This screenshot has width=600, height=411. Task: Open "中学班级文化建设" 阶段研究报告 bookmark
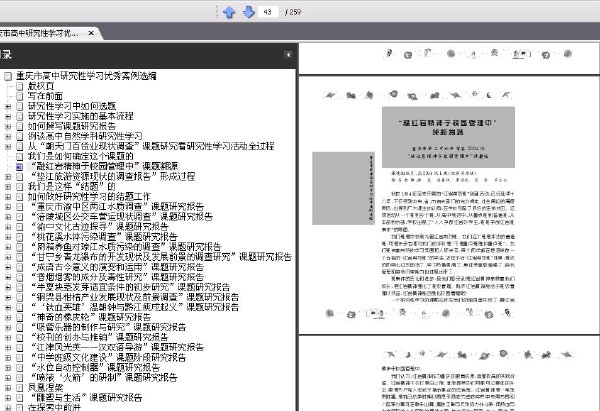[107, 357]
